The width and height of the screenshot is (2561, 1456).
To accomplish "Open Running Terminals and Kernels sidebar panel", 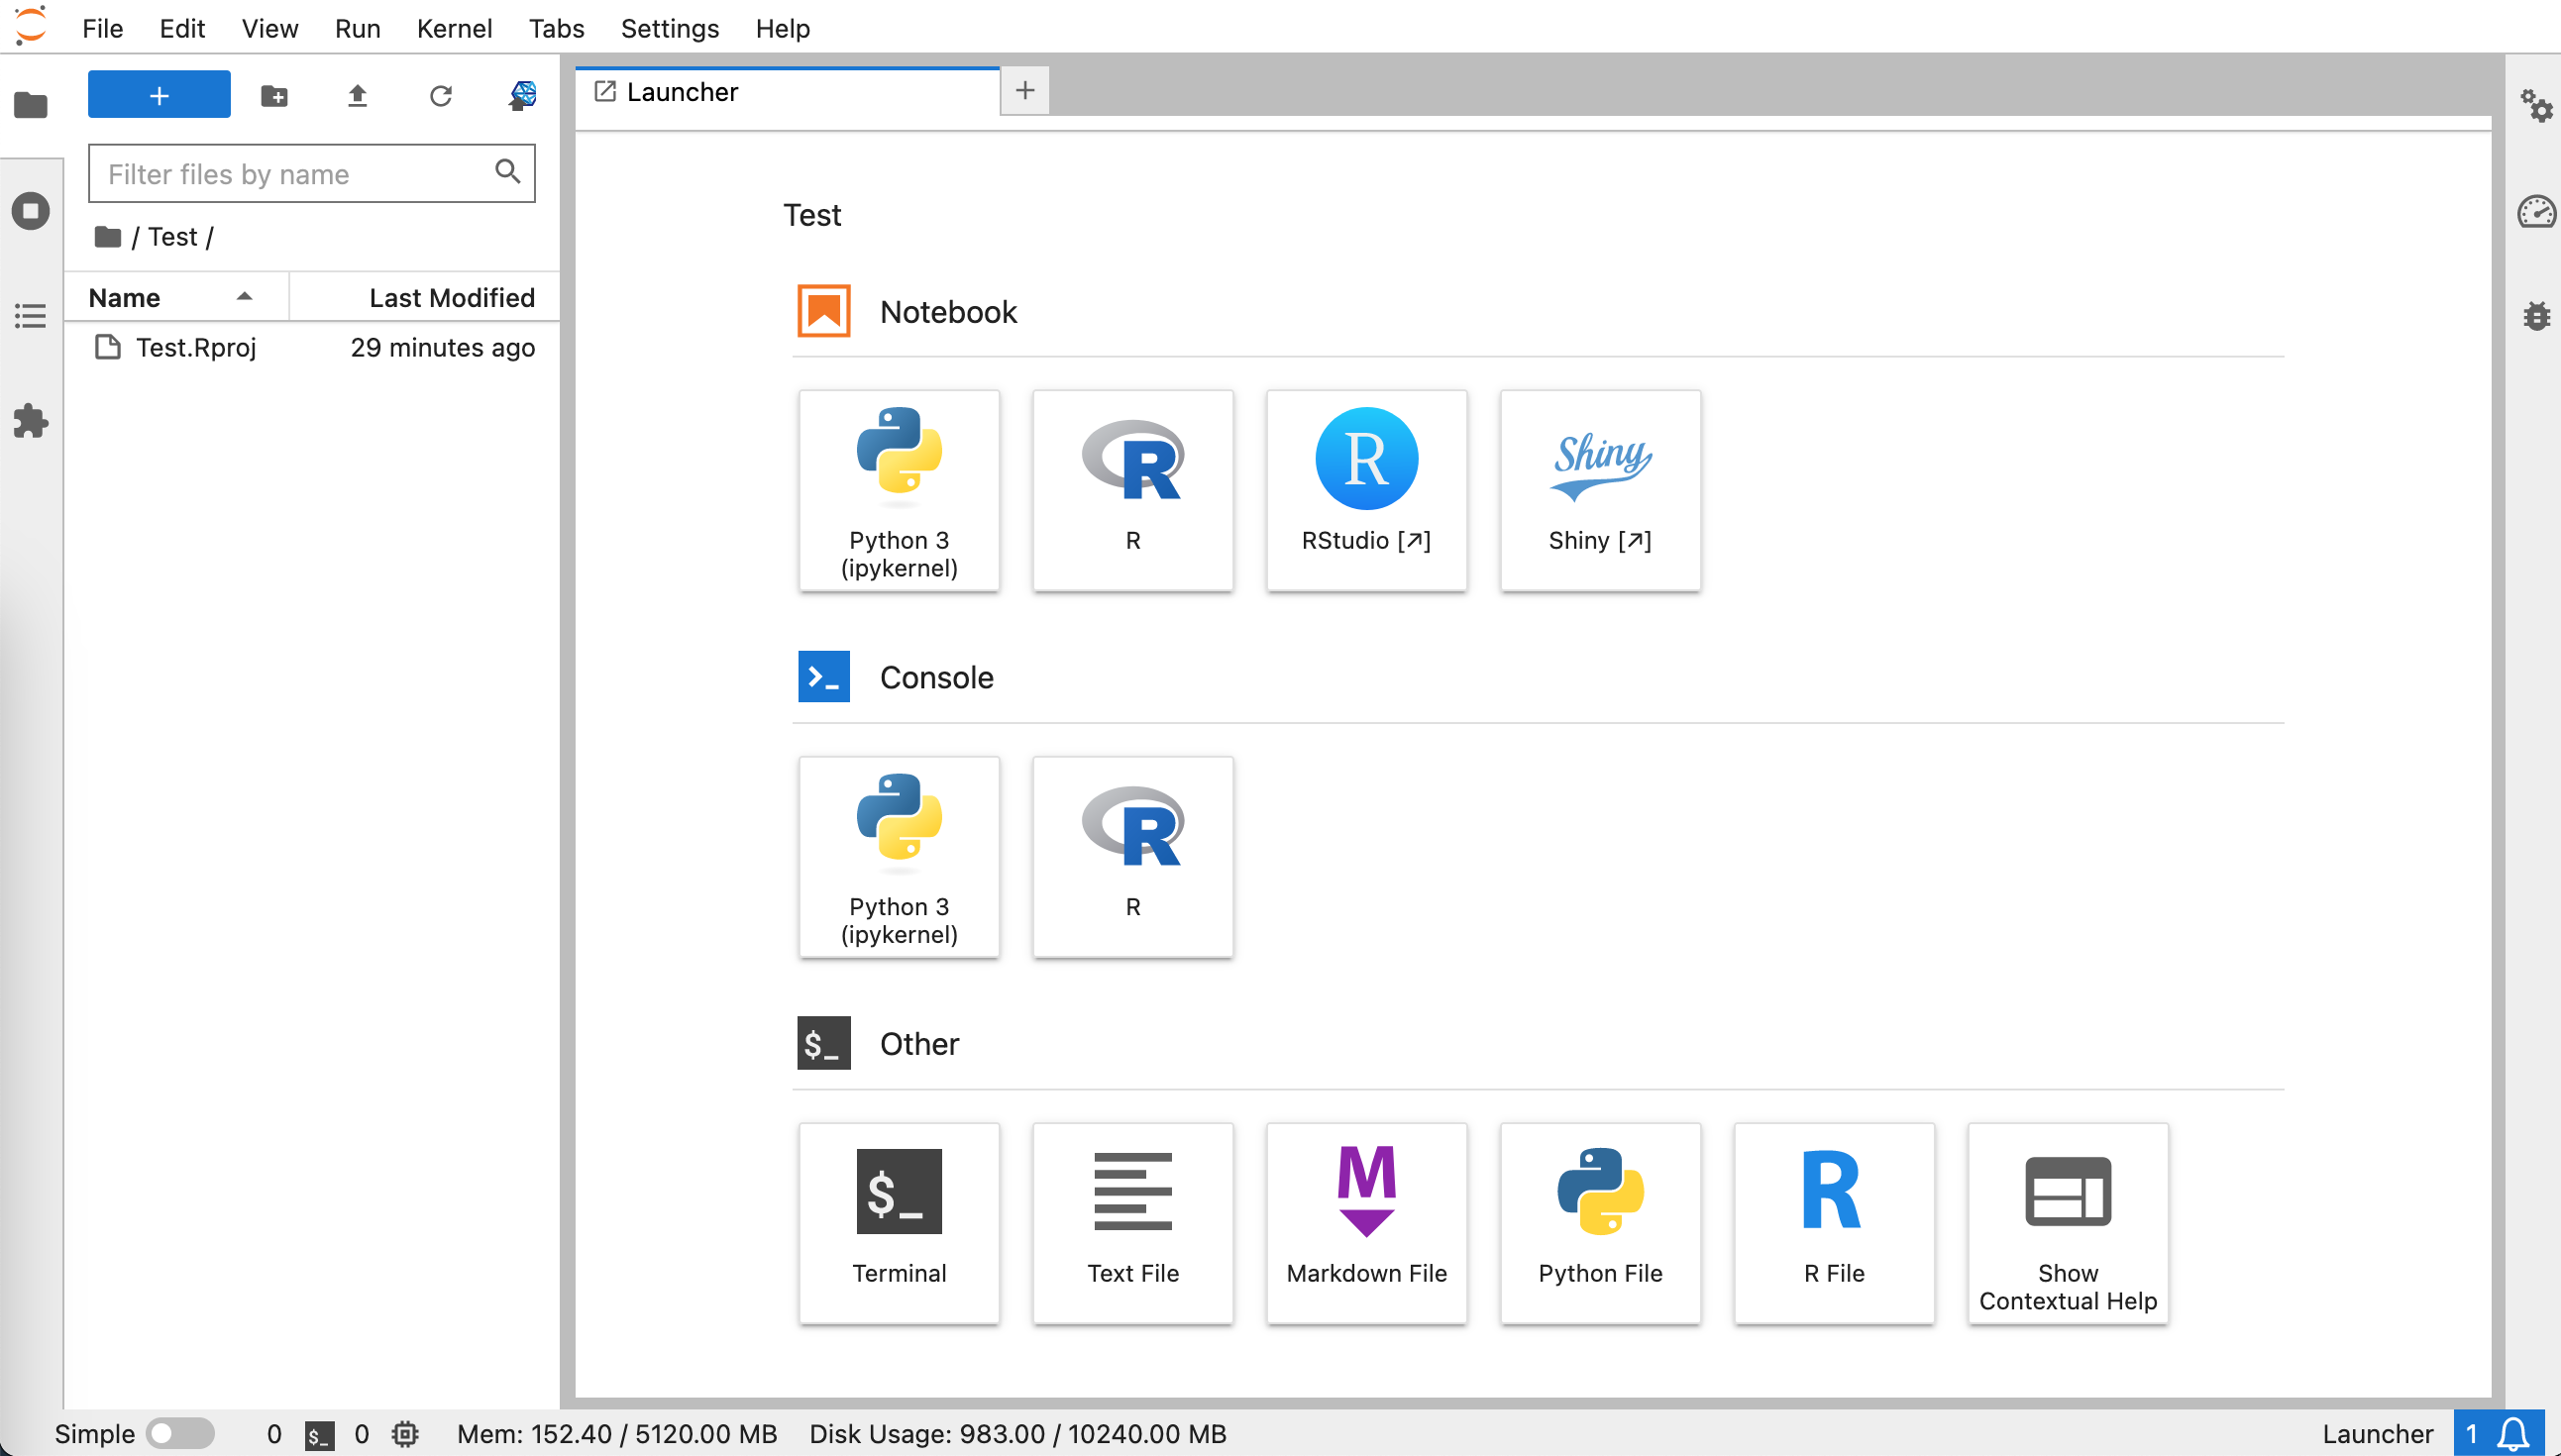I will (x=31, y=211).
